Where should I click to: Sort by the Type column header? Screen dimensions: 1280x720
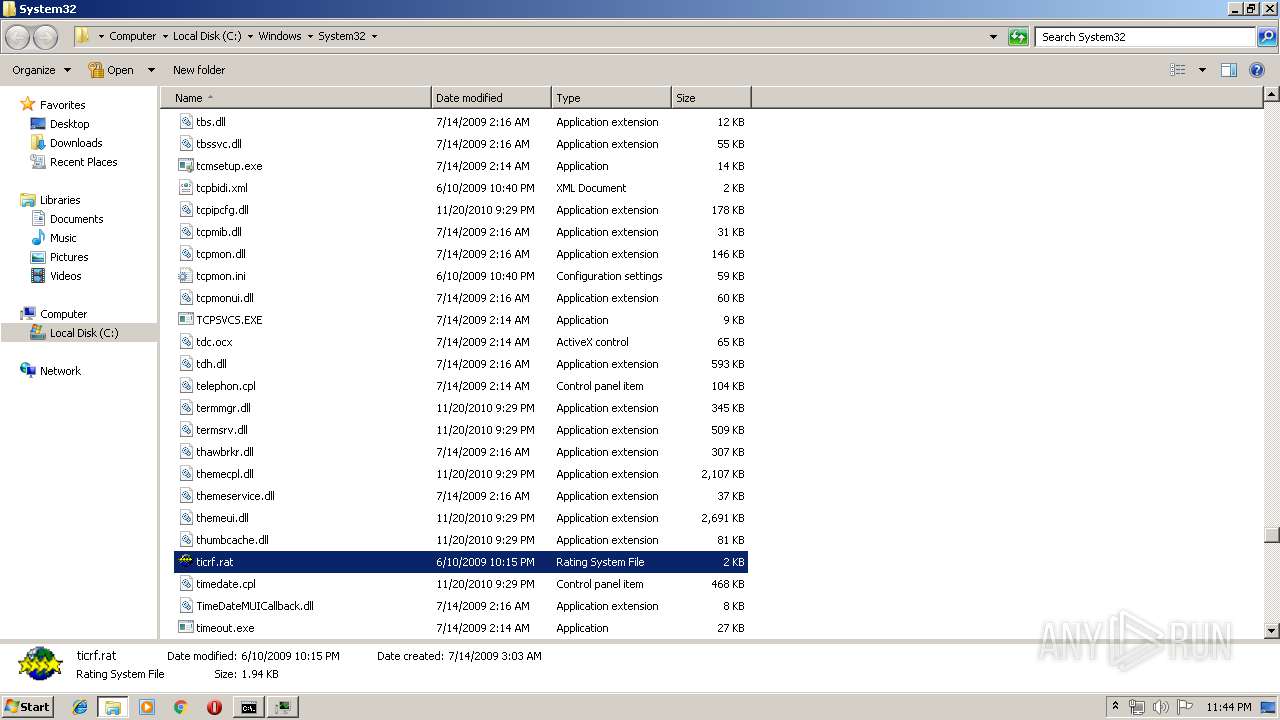click(x=611, y=98)
